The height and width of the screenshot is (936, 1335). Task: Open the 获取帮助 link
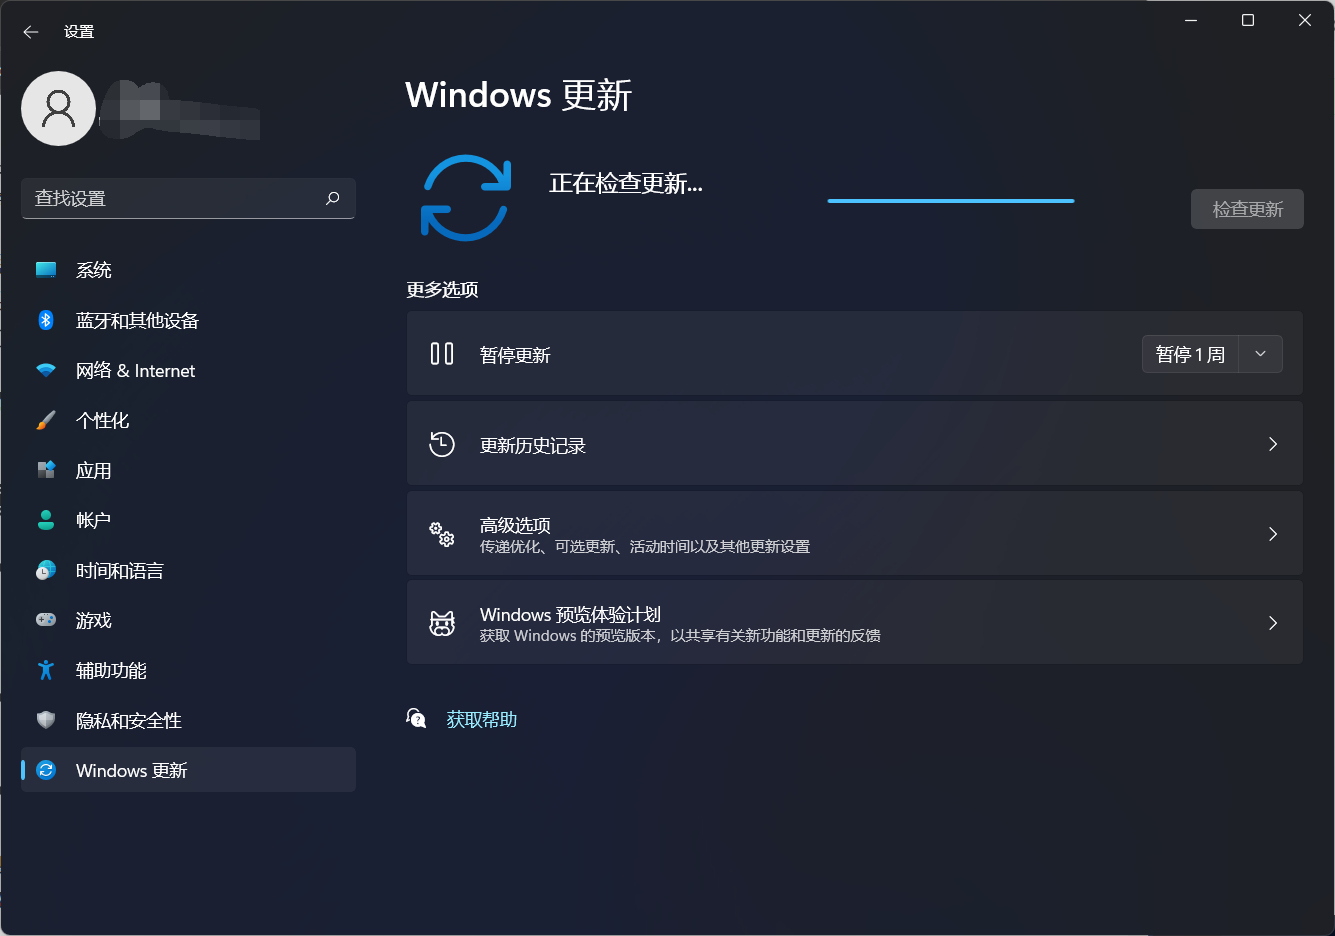481,720
